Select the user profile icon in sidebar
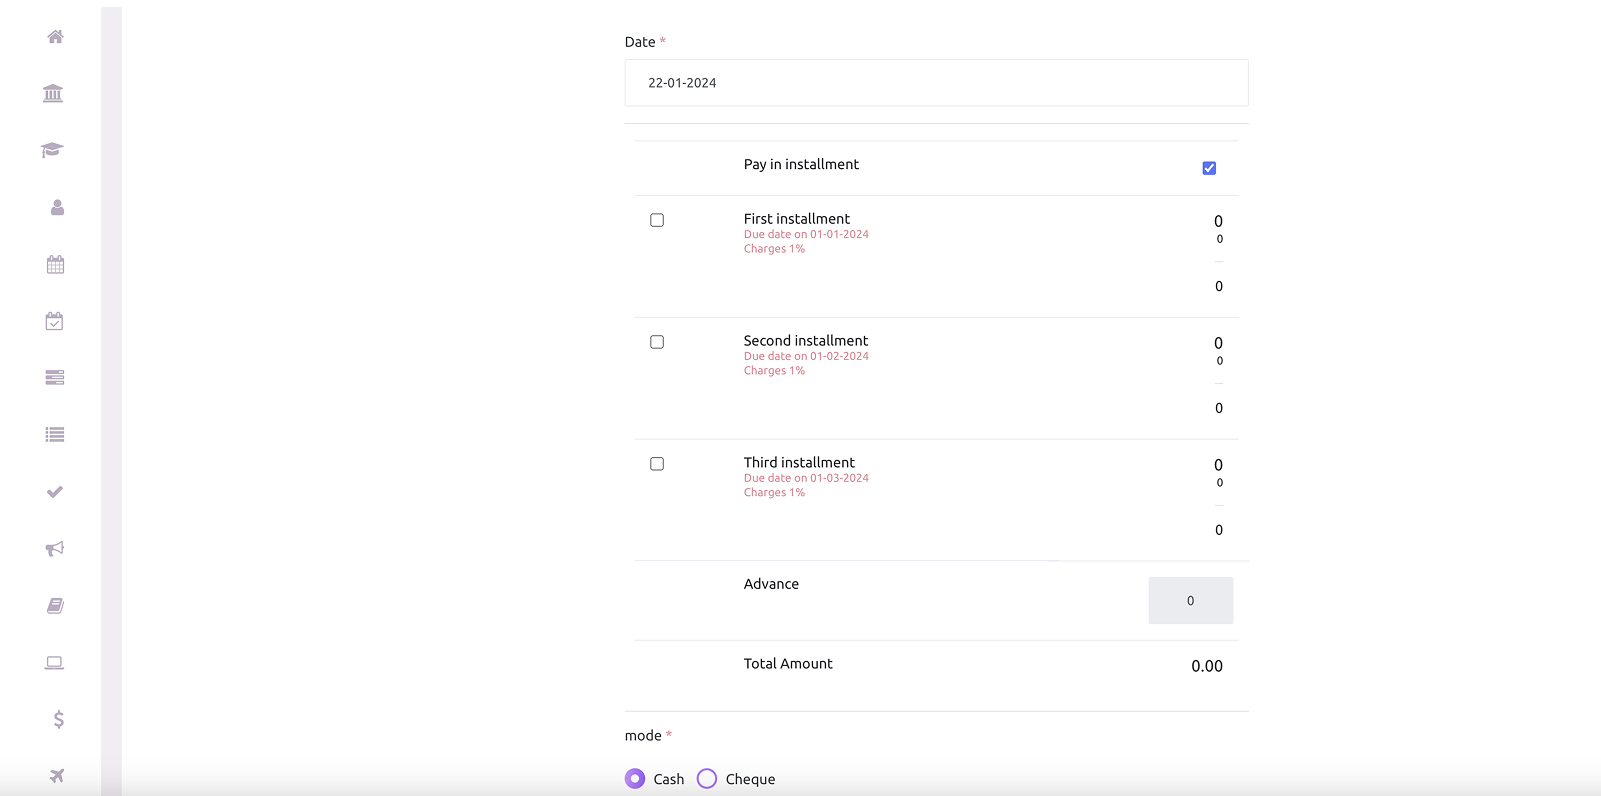 click(57, 207)
